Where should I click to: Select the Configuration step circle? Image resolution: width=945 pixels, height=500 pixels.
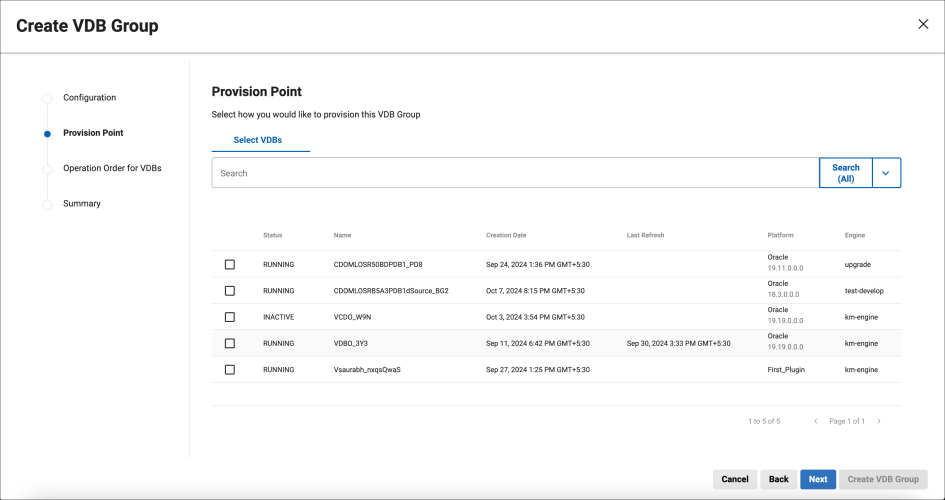click(47, 98)
